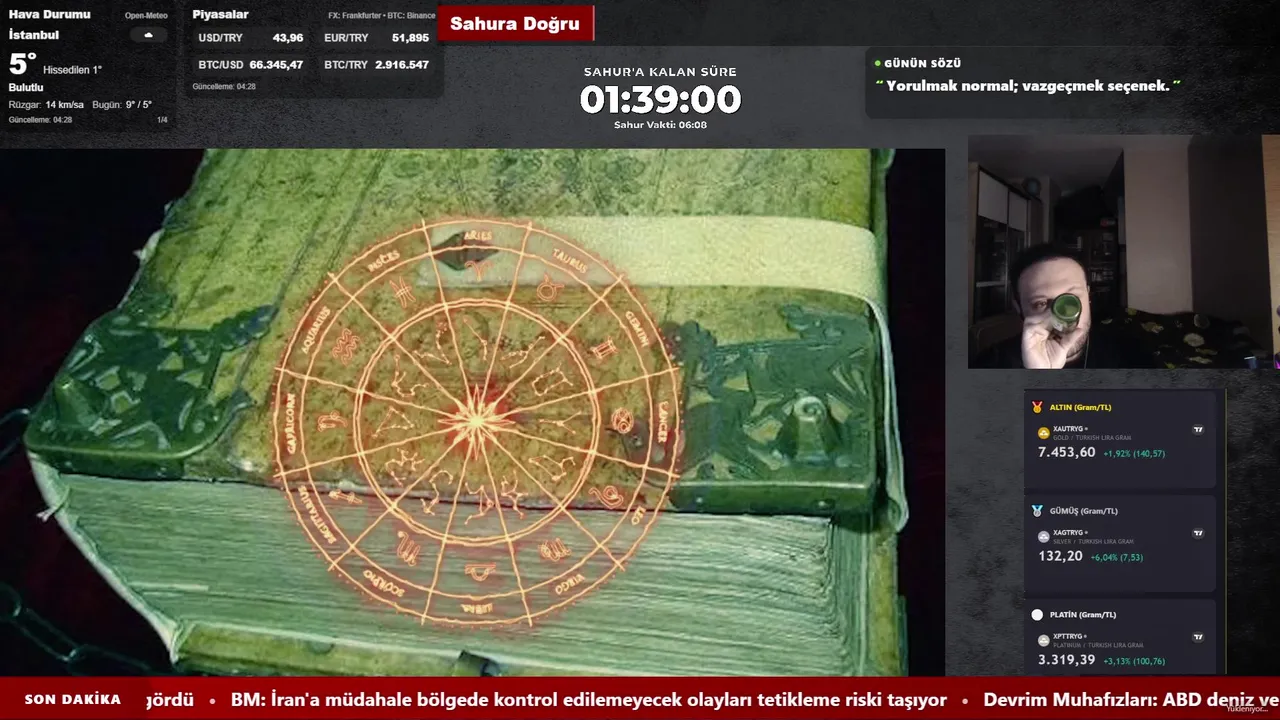Click the quote Yorulmak normal; vazgeçmek seçenek
This screenshot has width=1280, height=720.
point(1028,86)
